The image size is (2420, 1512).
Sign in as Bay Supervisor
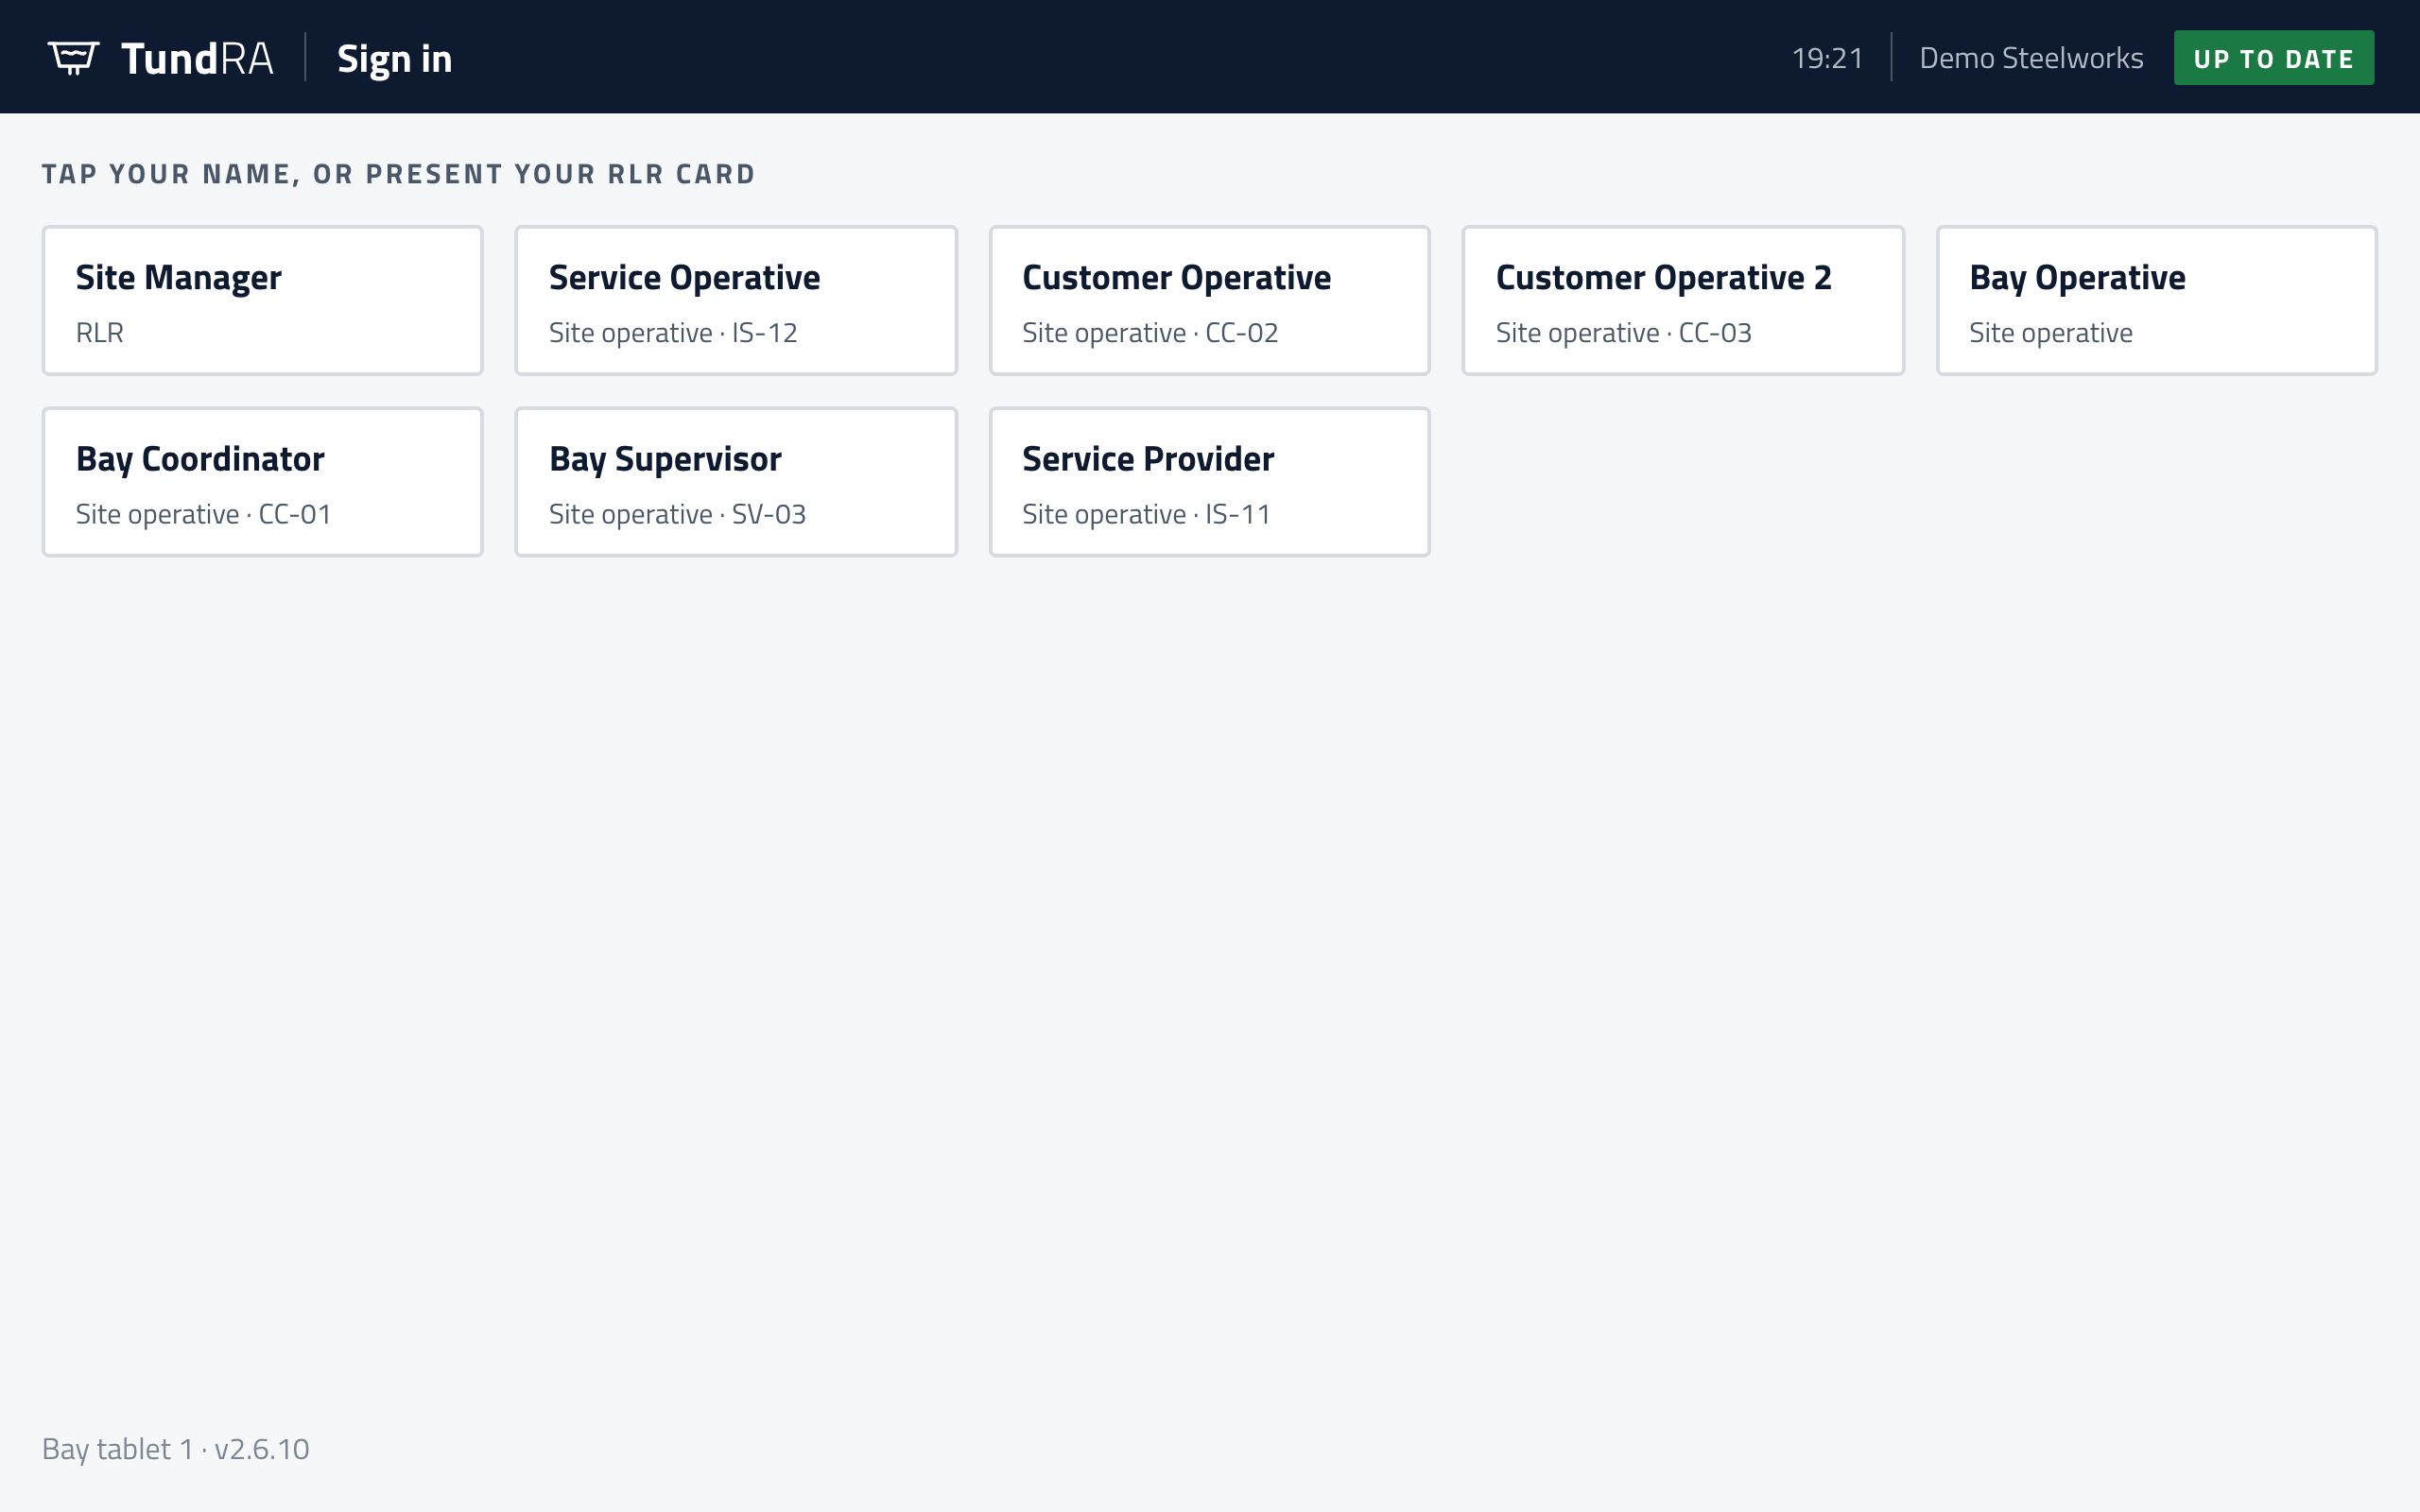click(x=736, y=482)
